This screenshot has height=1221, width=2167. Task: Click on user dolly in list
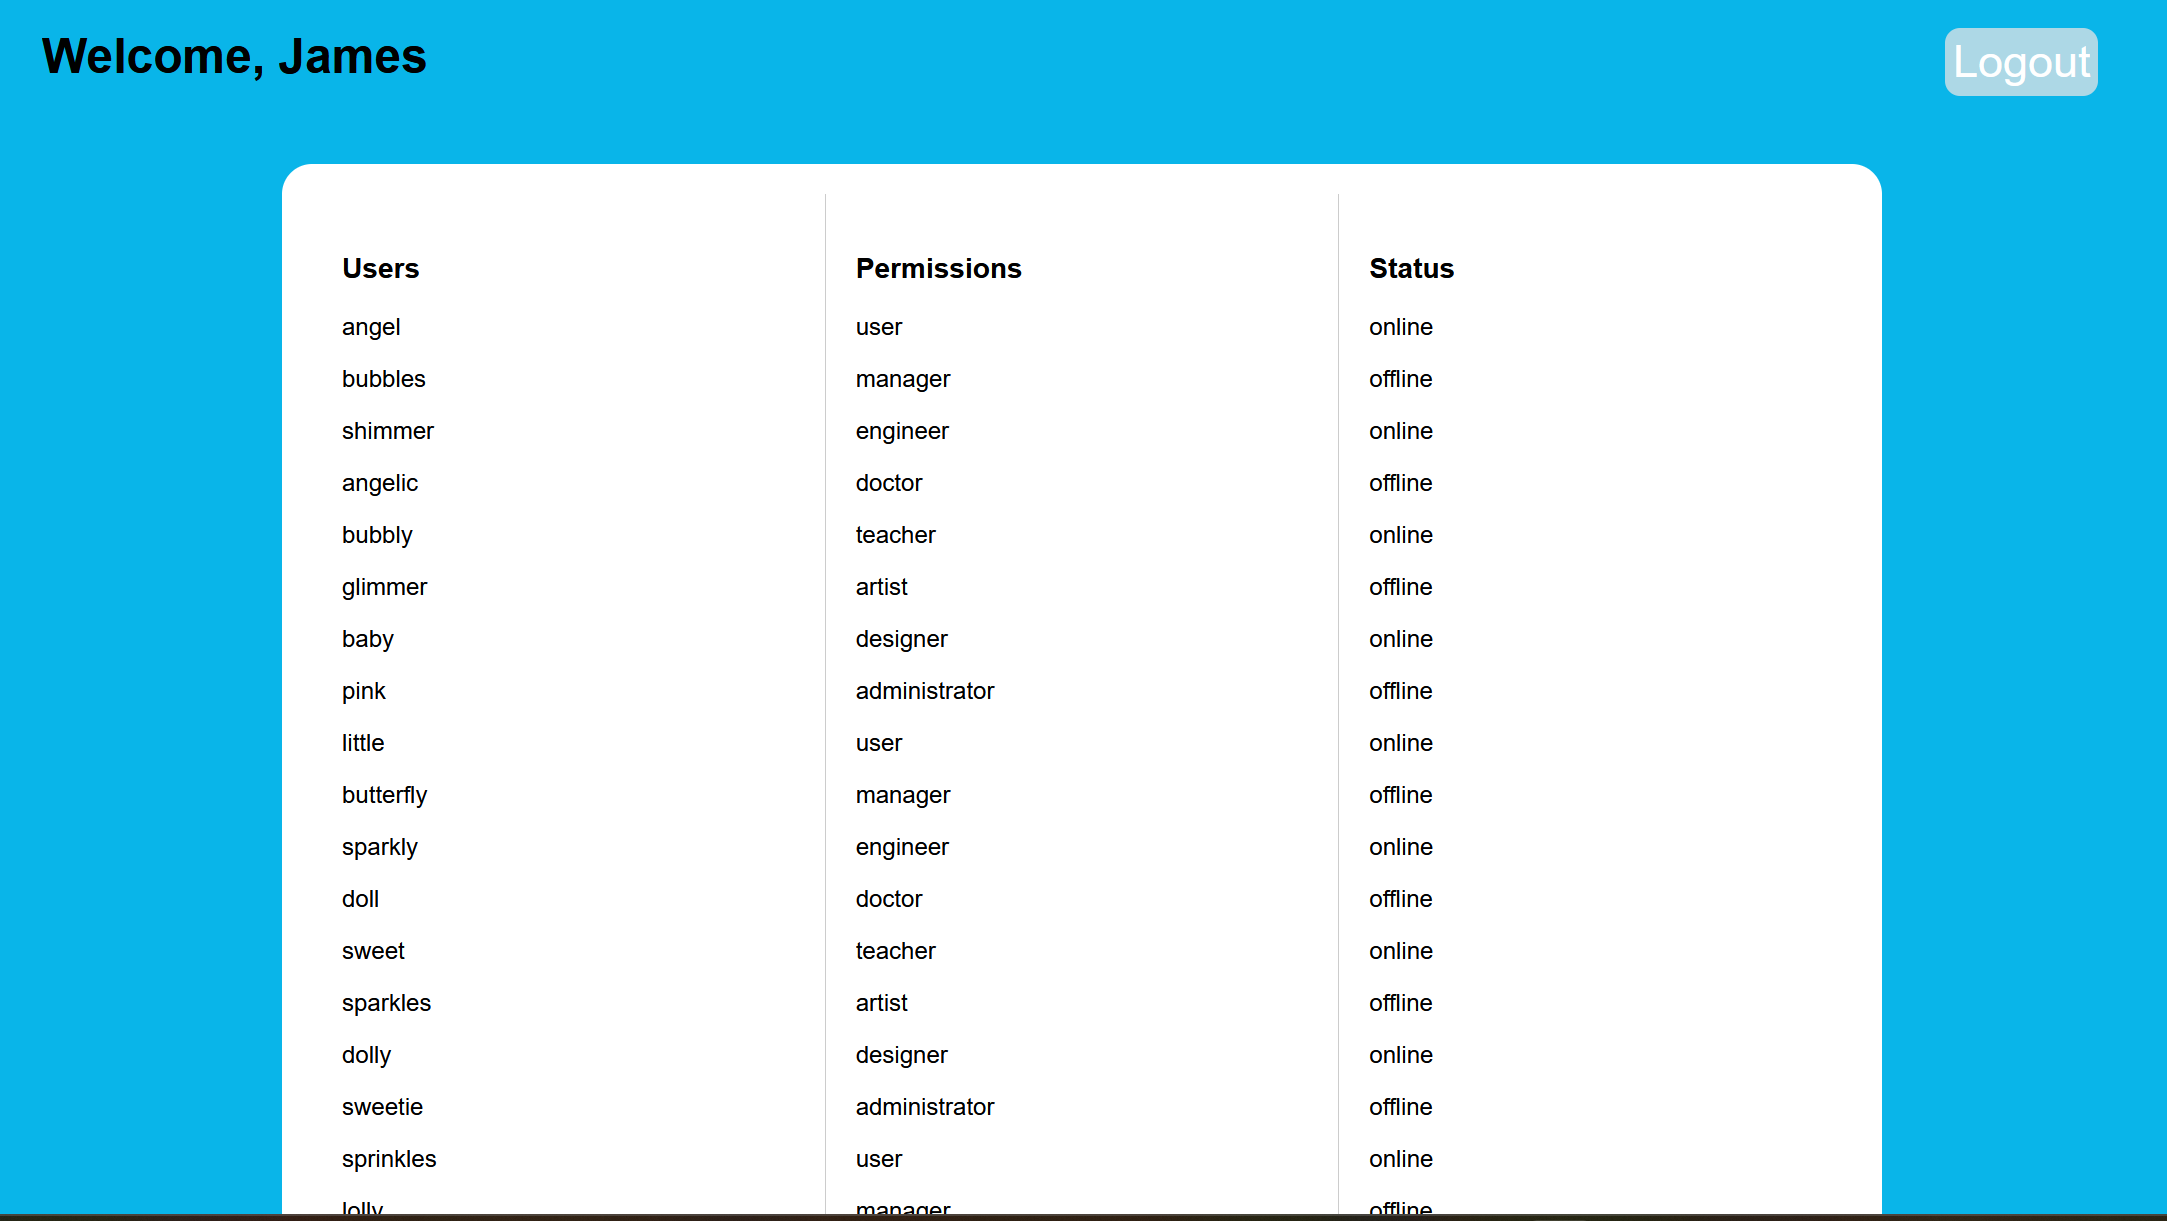pyautogui.click(x=366, y=1054)
